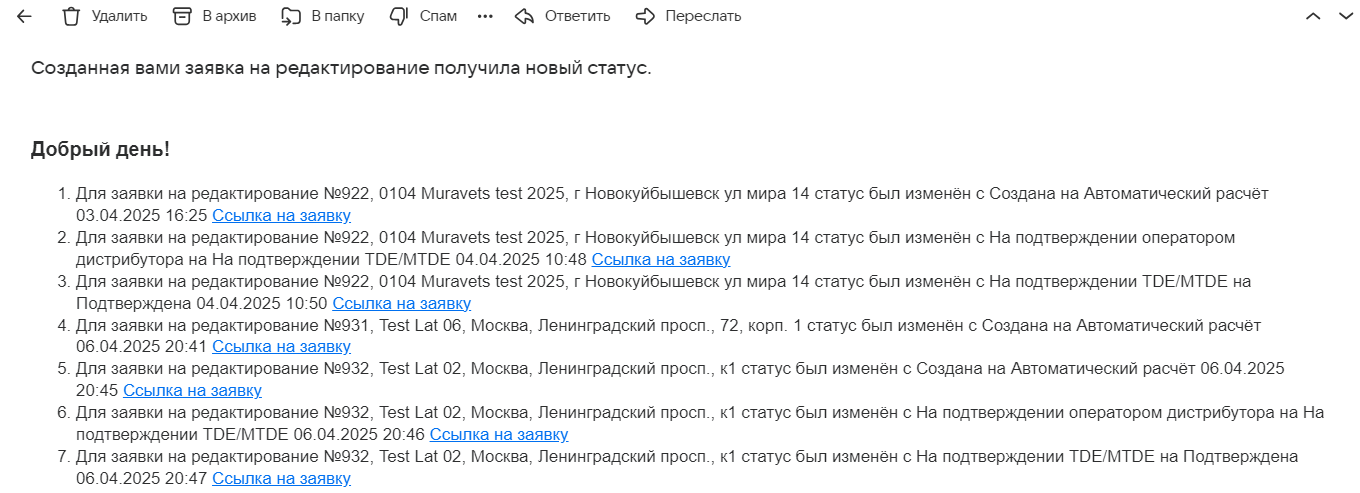The image size is (1360, 493).
Task: Open request link for 06.04.2025 20:47 entry
Action: pos(281,478)
